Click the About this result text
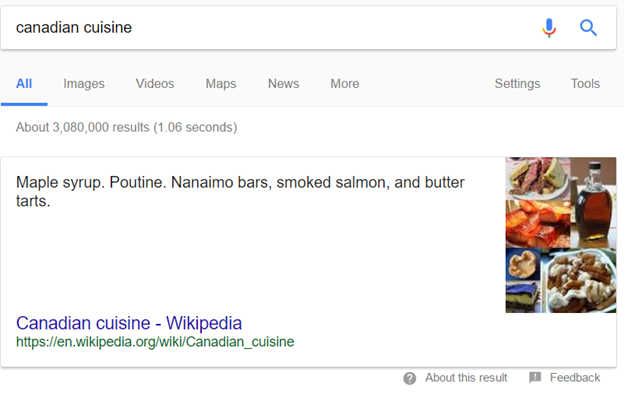Viewport: 624px width, 401px height. (x=466, y=378)
